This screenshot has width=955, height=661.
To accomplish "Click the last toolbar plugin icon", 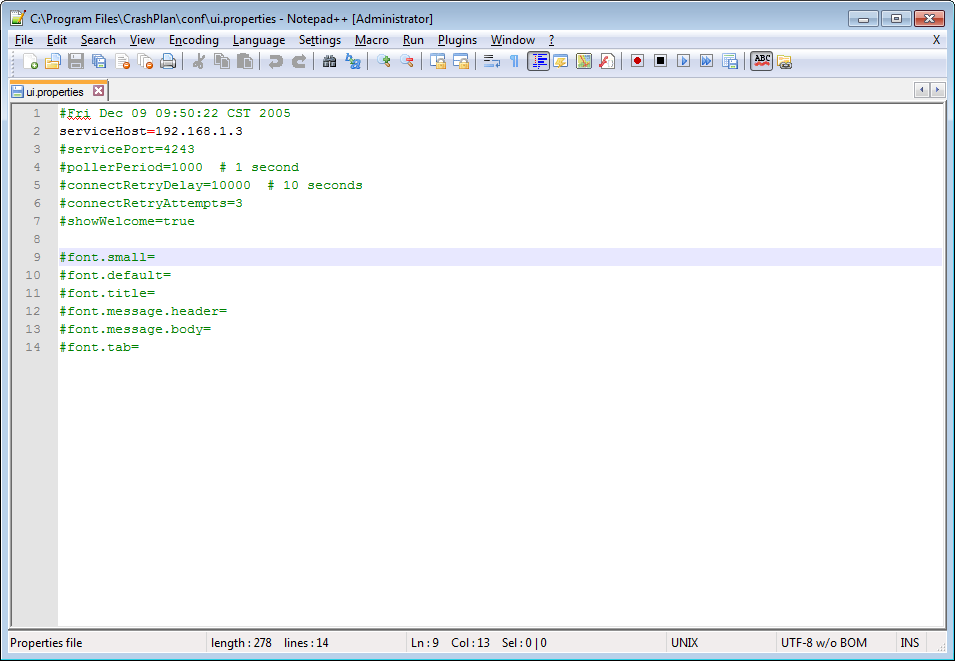I will [x=784, y=62].
